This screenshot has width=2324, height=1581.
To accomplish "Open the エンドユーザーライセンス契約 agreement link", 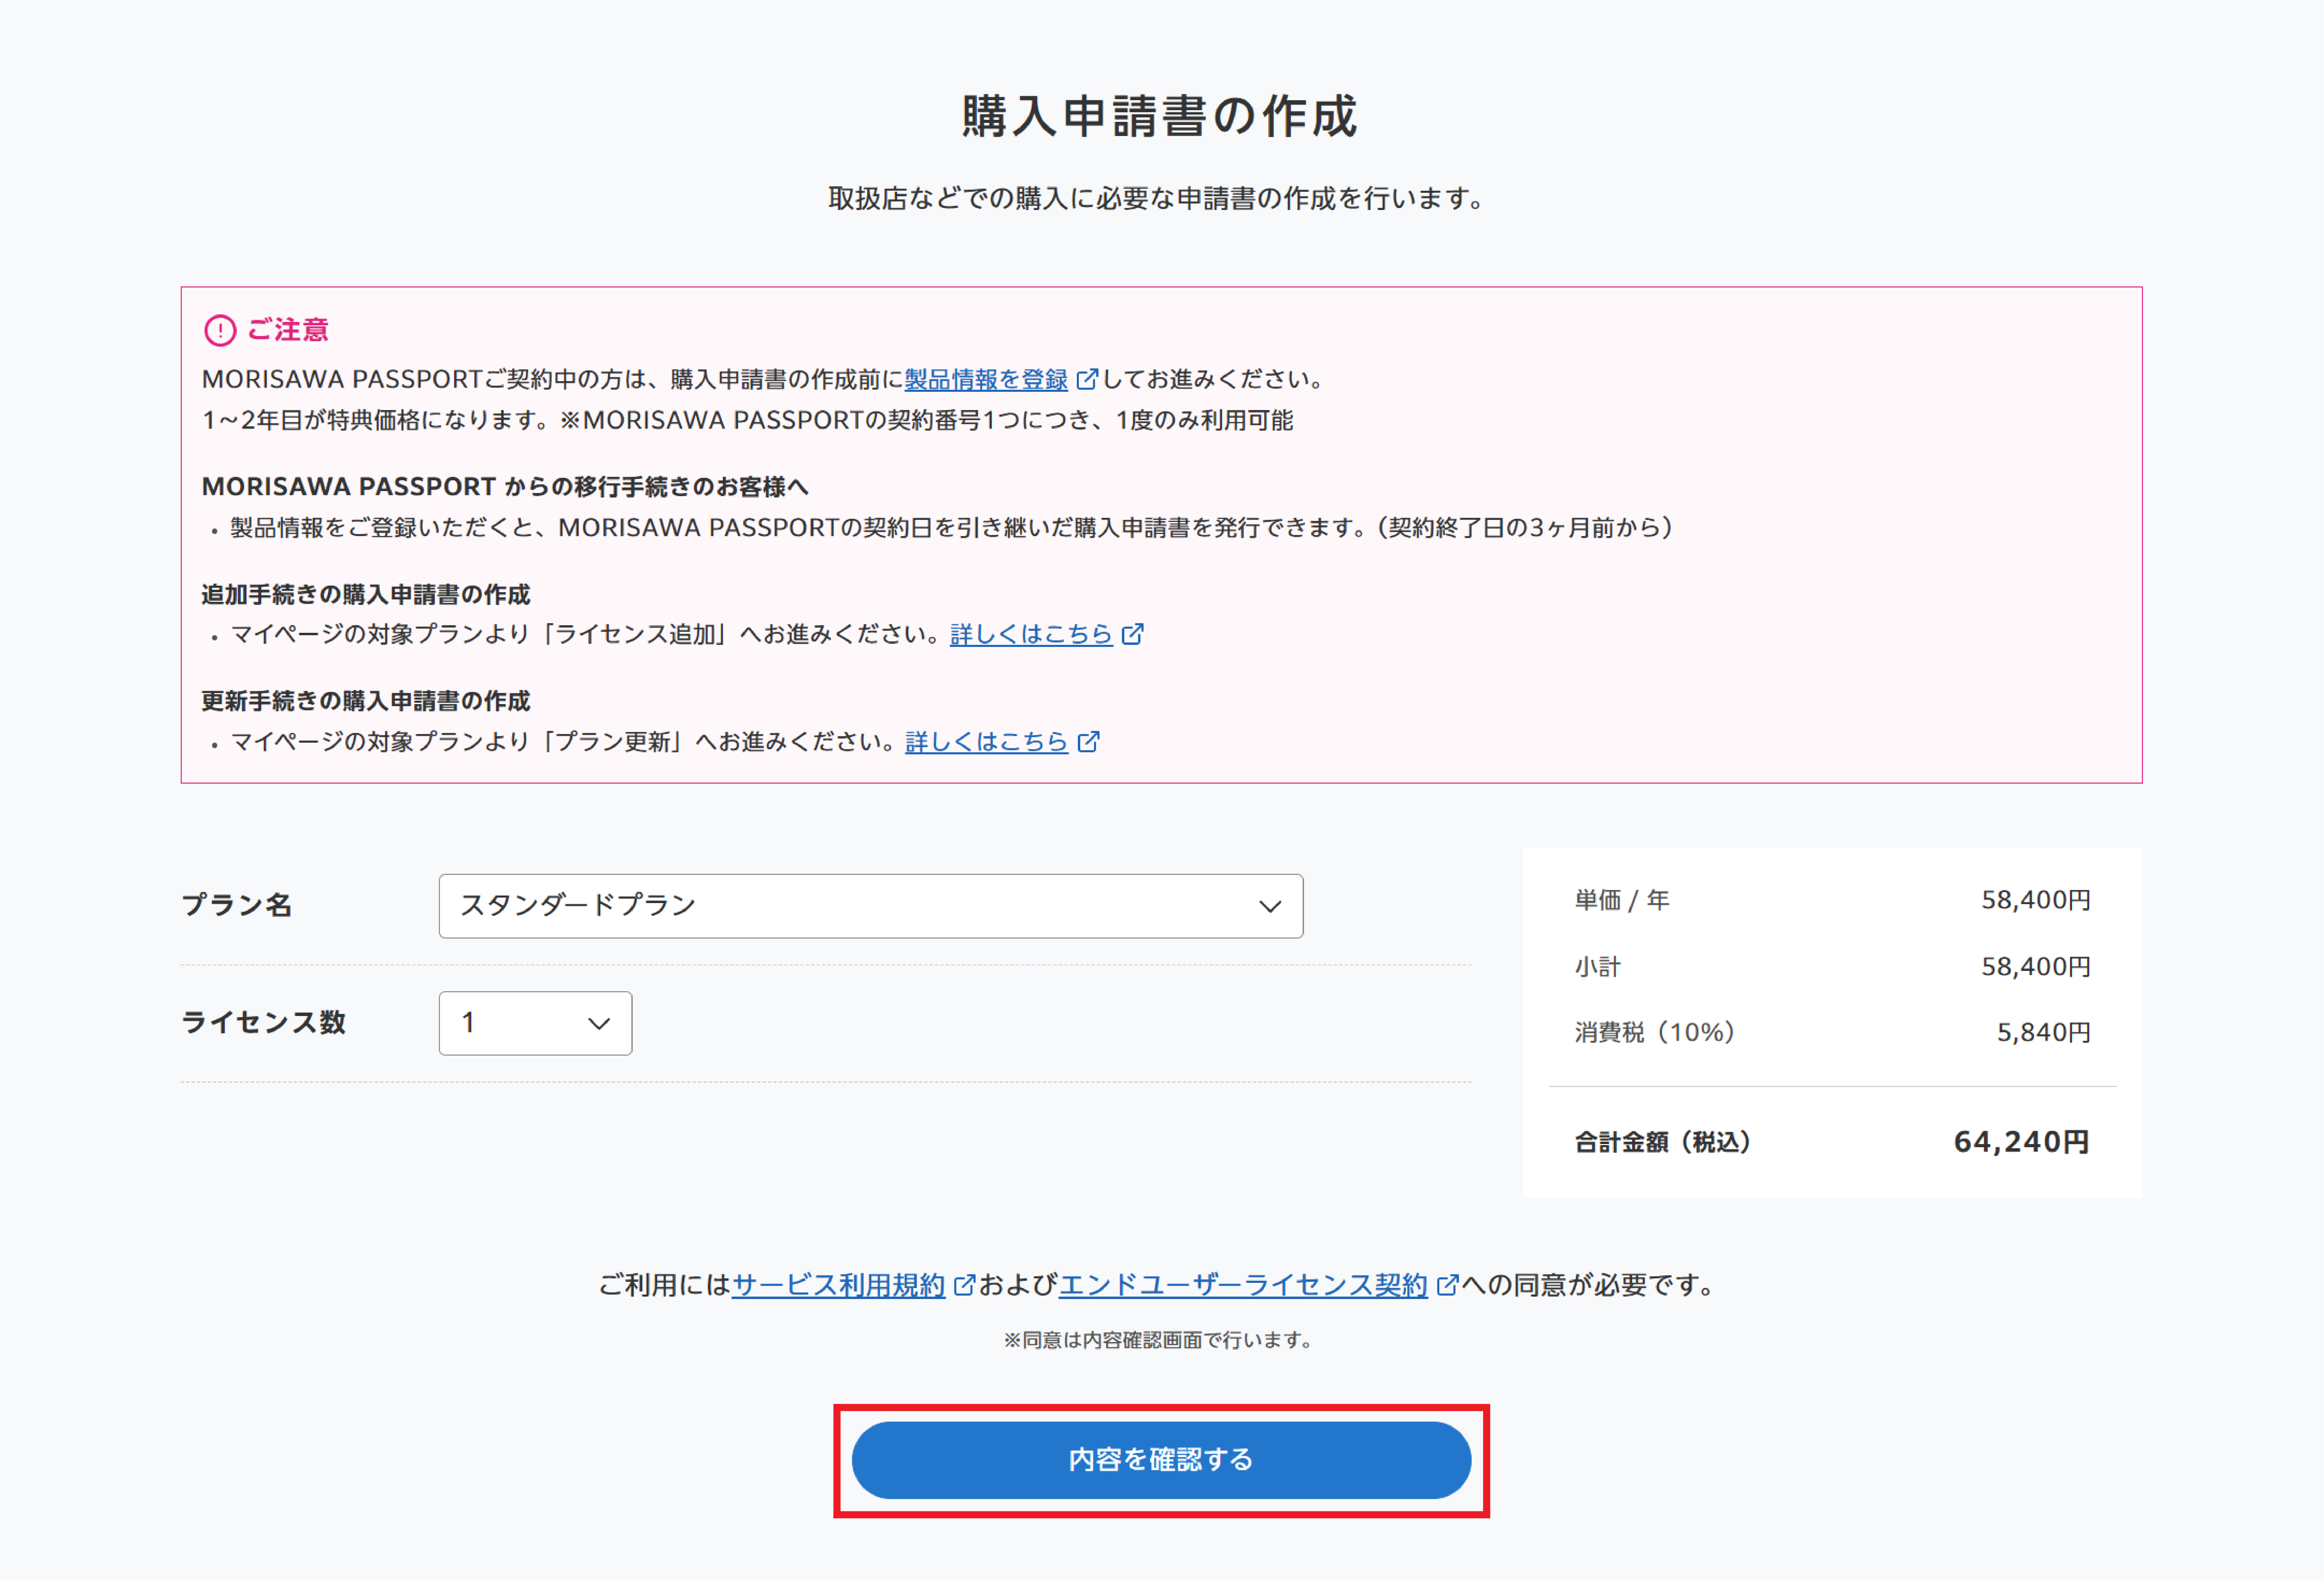I will [1242, 1285].
